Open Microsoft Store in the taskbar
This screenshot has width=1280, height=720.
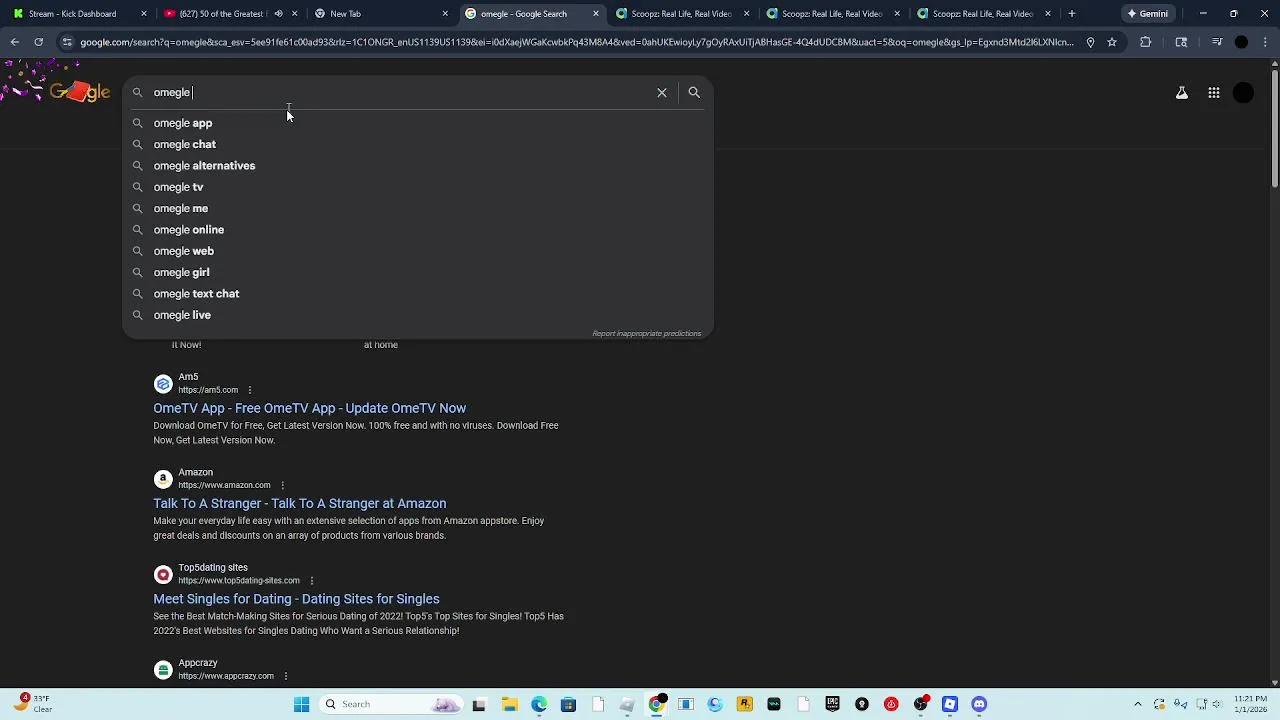[568, 704]
